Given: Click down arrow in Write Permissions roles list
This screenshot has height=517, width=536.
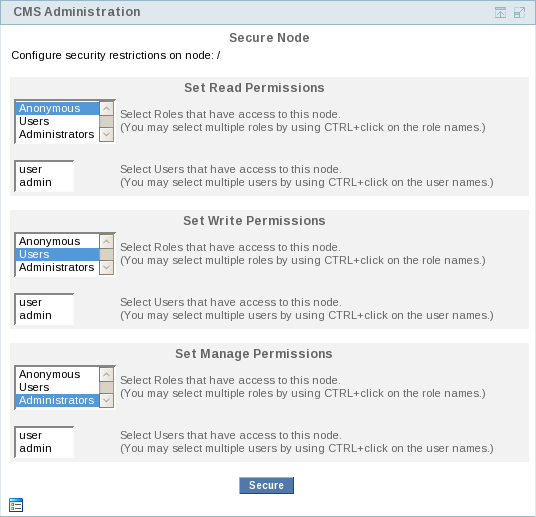Looking at the screenshot, I should coord(107,267).
